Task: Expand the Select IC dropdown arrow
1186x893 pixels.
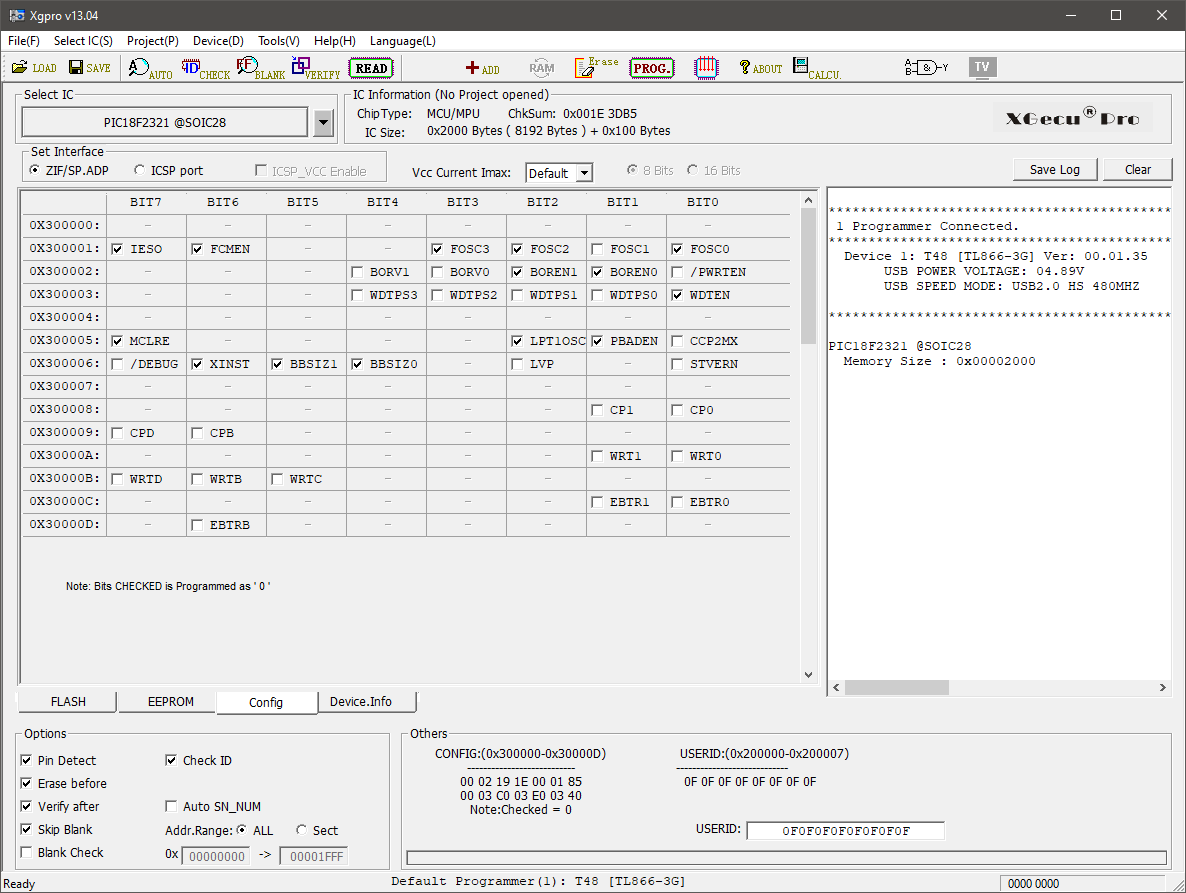Action: 323,123
